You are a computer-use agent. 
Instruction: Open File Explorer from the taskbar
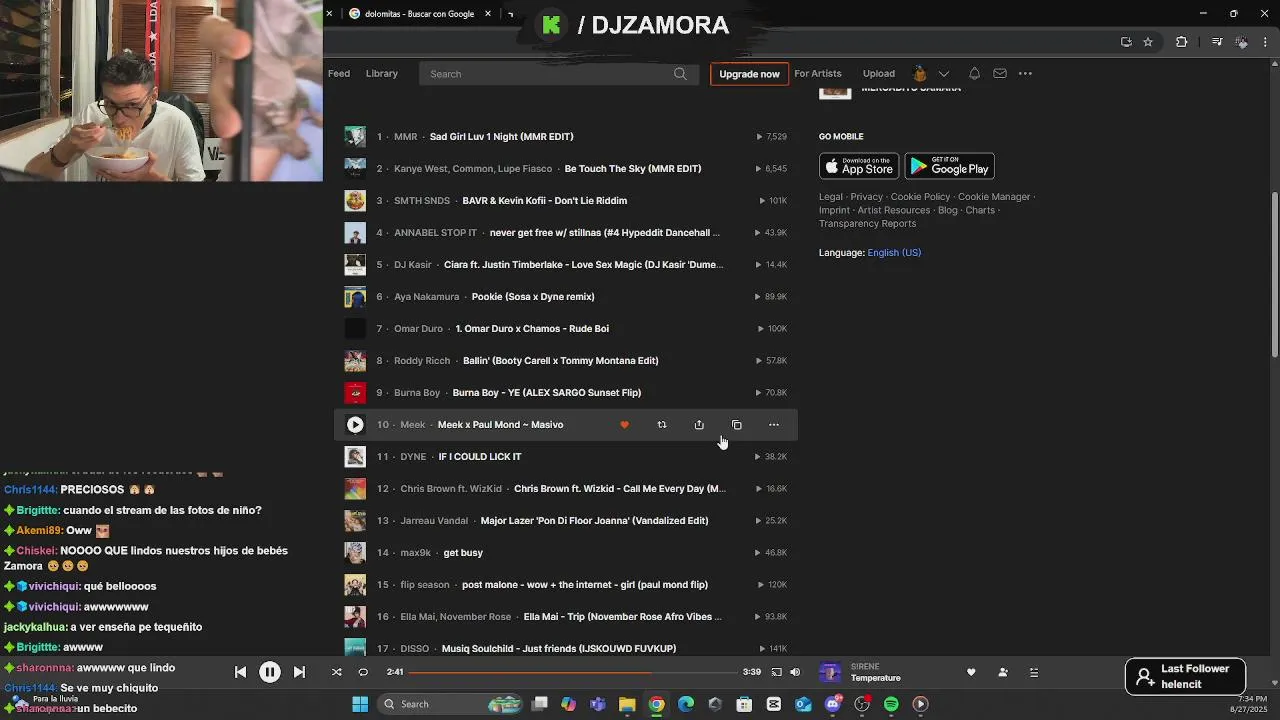point(627,704)
